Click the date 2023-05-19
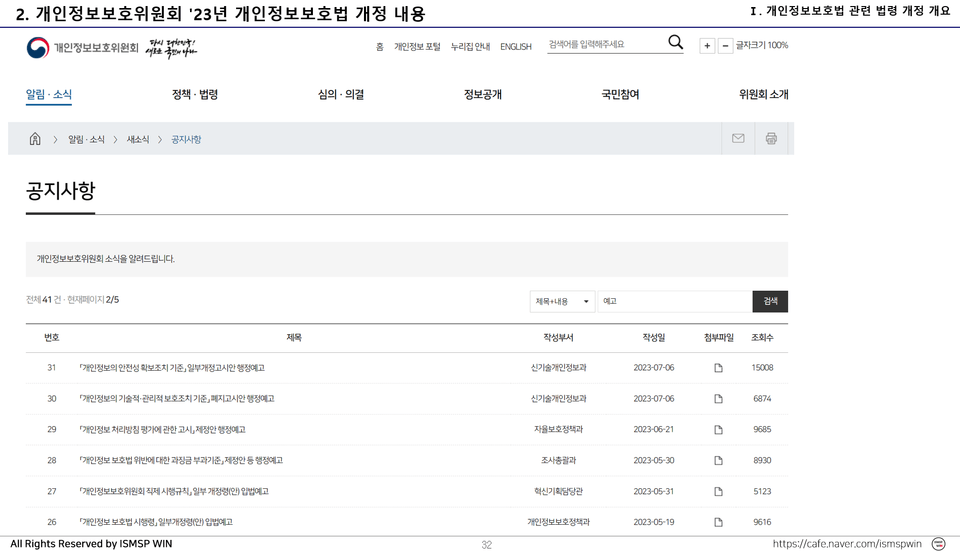Image resolution: width=960 pixels, height=551 pixels. pos(654,522)
